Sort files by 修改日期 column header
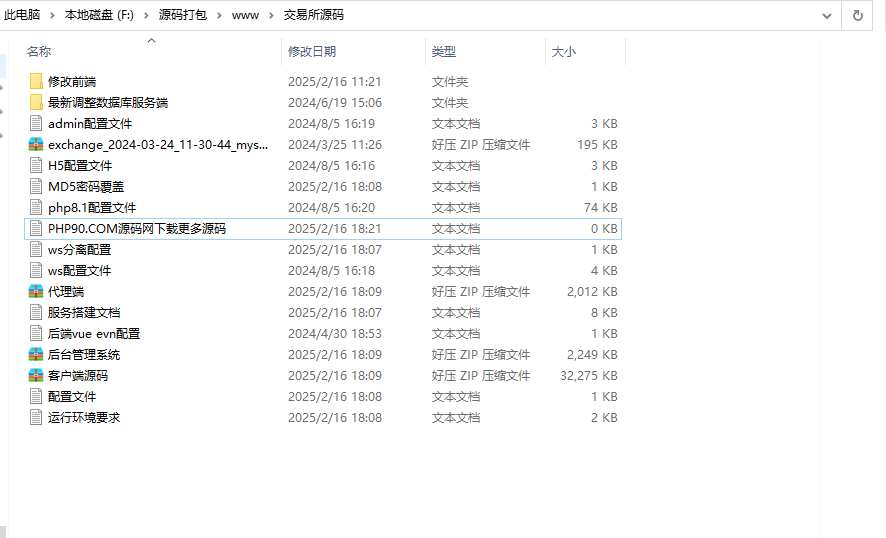Viewport: 886px width, 538px height. tap(312, 51)
